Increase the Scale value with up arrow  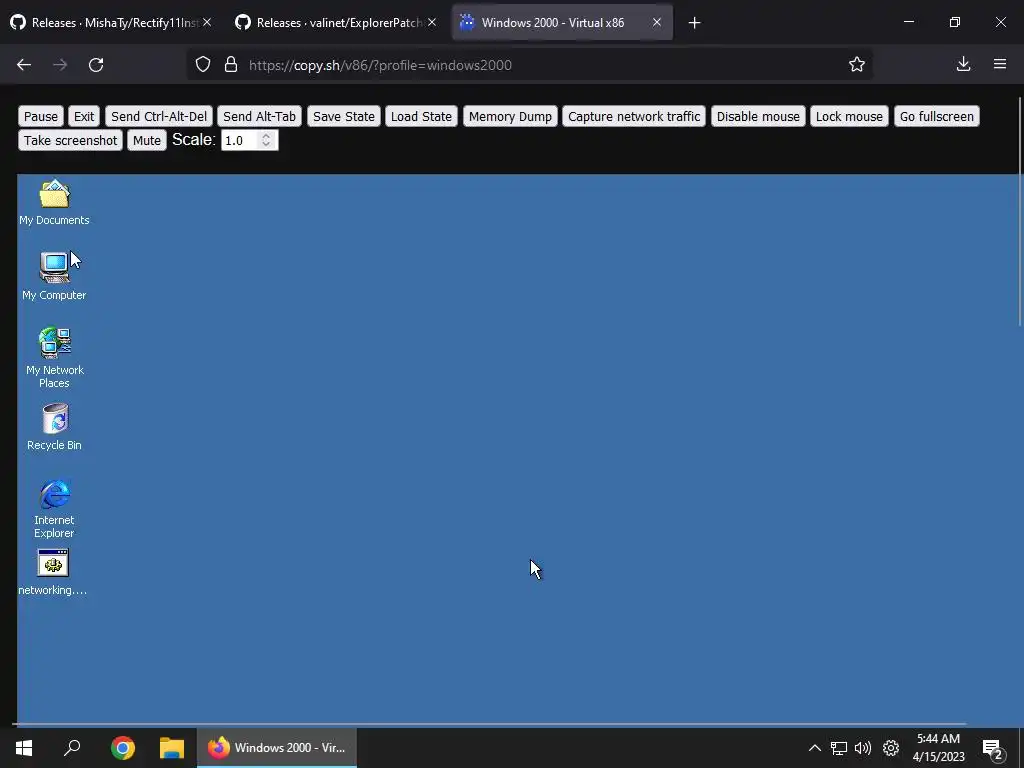266,136
